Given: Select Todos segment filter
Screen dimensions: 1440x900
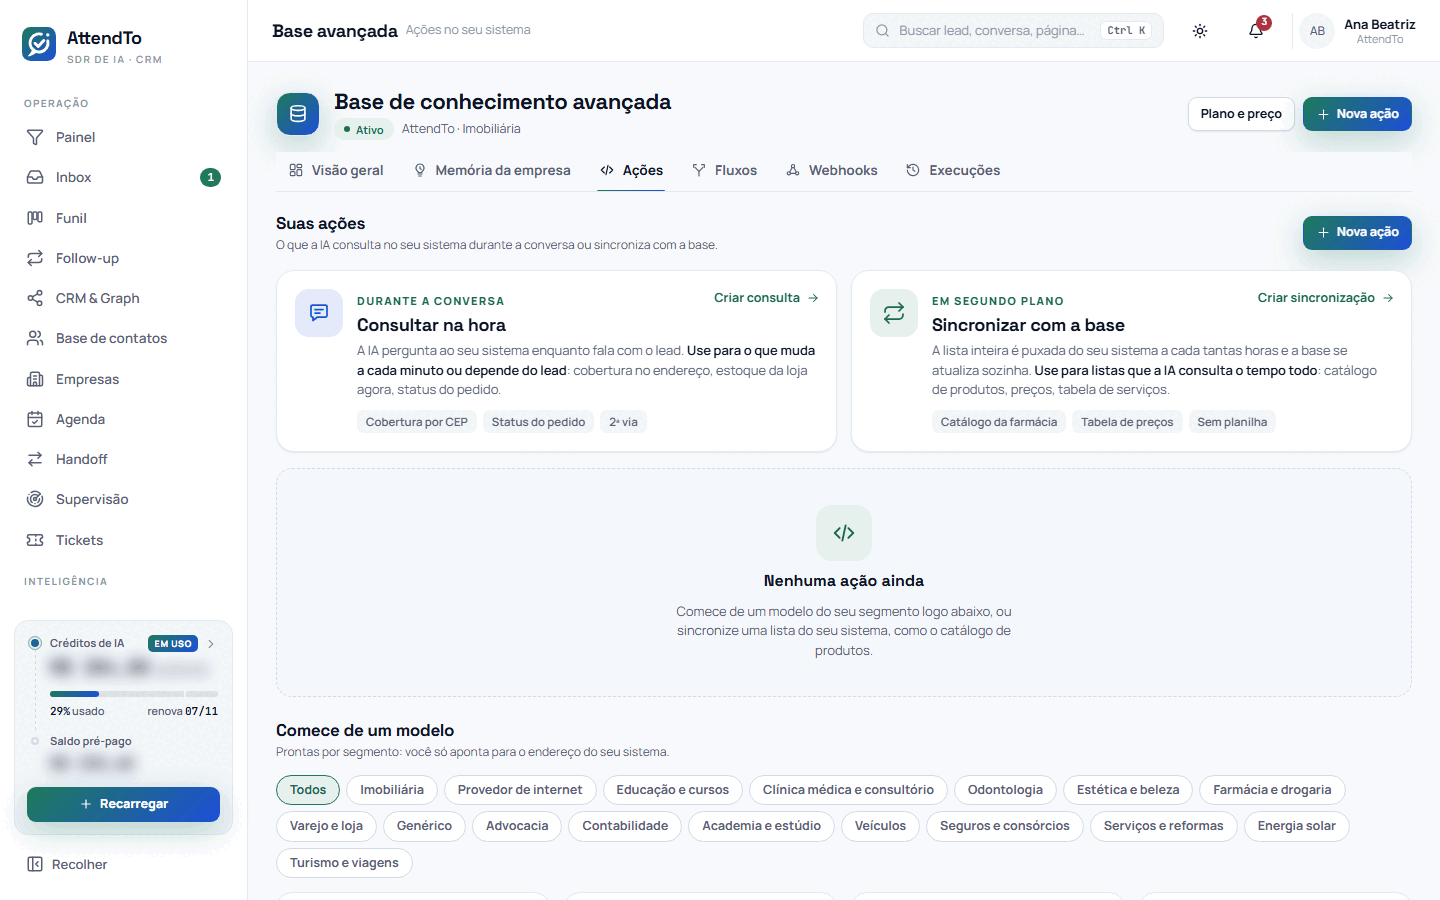Looking at the screenshot, I should [308, 790].
